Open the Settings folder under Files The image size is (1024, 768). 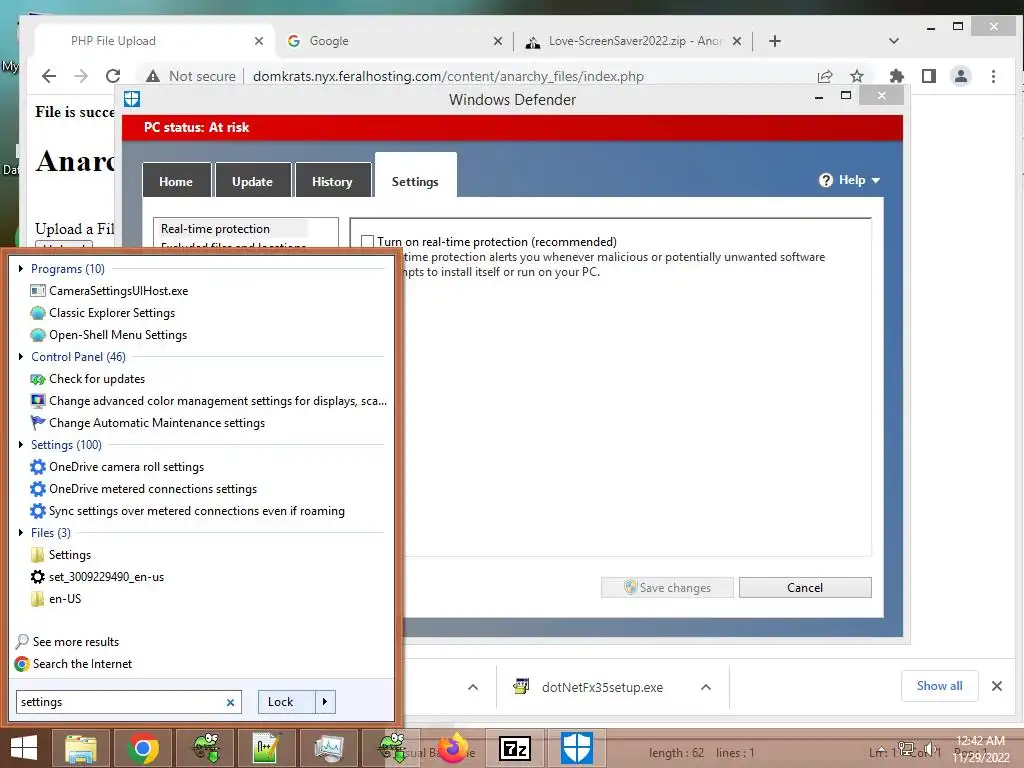click(70, 555)
